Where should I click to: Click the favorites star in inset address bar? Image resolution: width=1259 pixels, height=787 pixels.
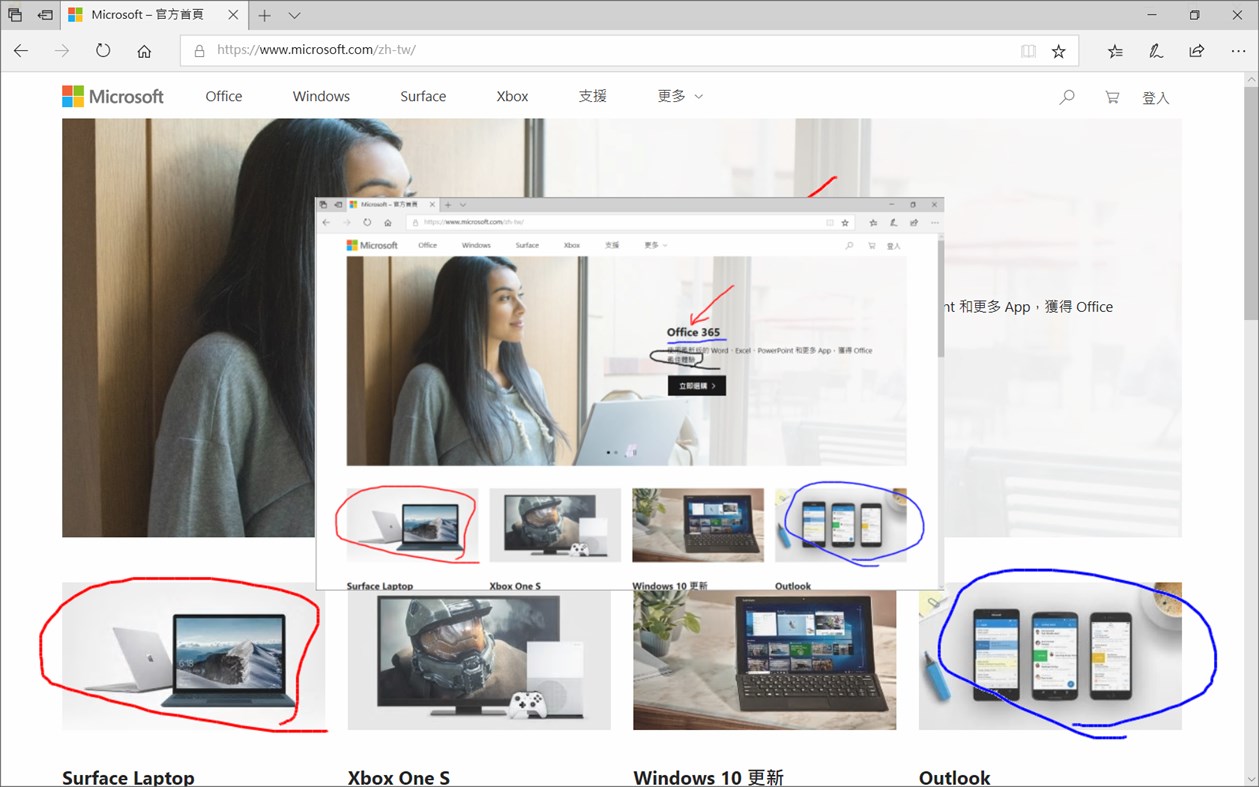(845, 222)
